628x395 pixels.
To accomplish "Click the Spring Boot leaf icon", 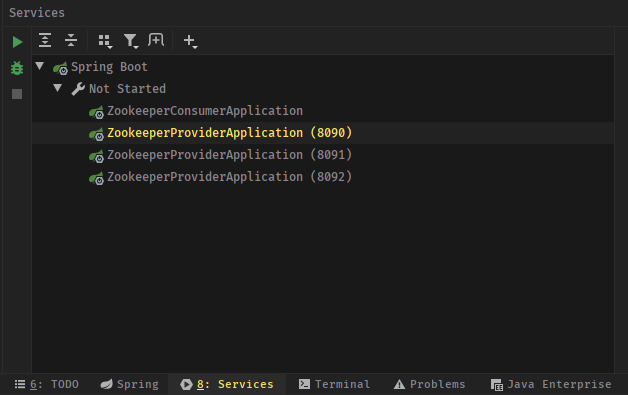I will (60, 68).
